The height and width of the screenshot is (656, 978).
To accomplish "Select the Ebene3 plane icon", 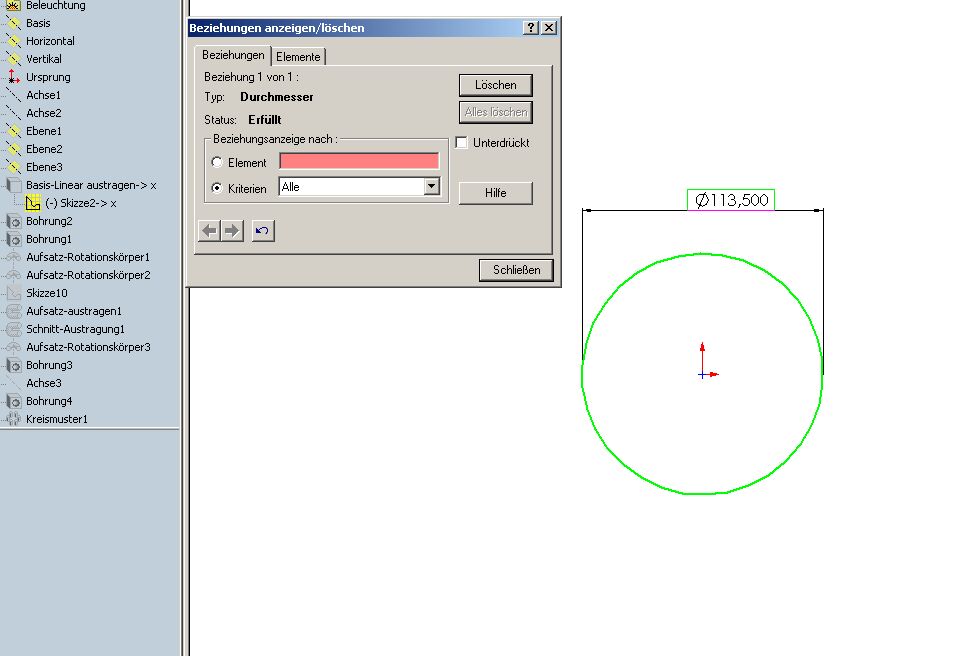I will [12, 167].
